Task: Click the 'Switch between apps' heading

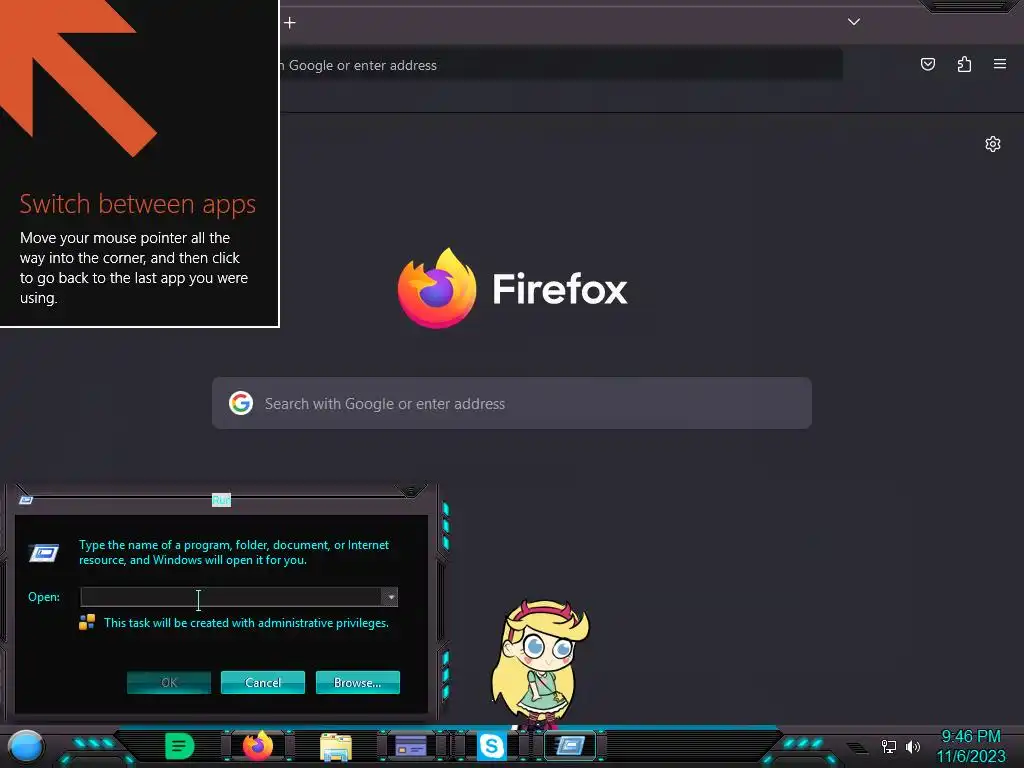Action: pyautogui.click(x=138, y=204)
